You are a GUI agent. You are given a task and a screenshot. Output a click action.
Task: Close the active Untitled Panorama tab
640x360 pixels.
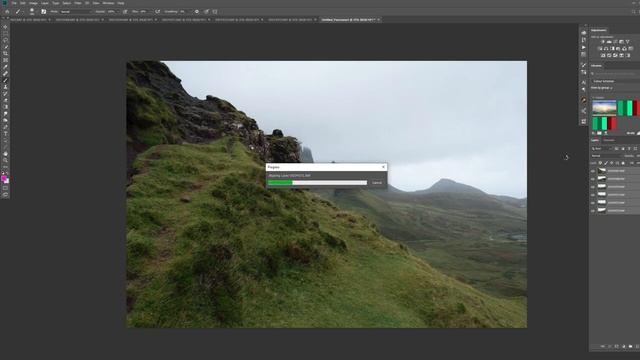(x=378, y=20)
